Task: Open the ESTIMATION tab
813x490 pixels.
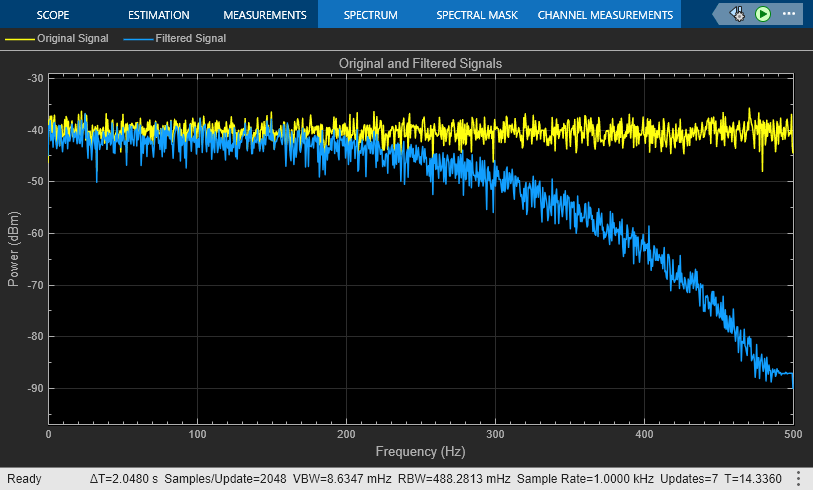Action: [160, 15]
